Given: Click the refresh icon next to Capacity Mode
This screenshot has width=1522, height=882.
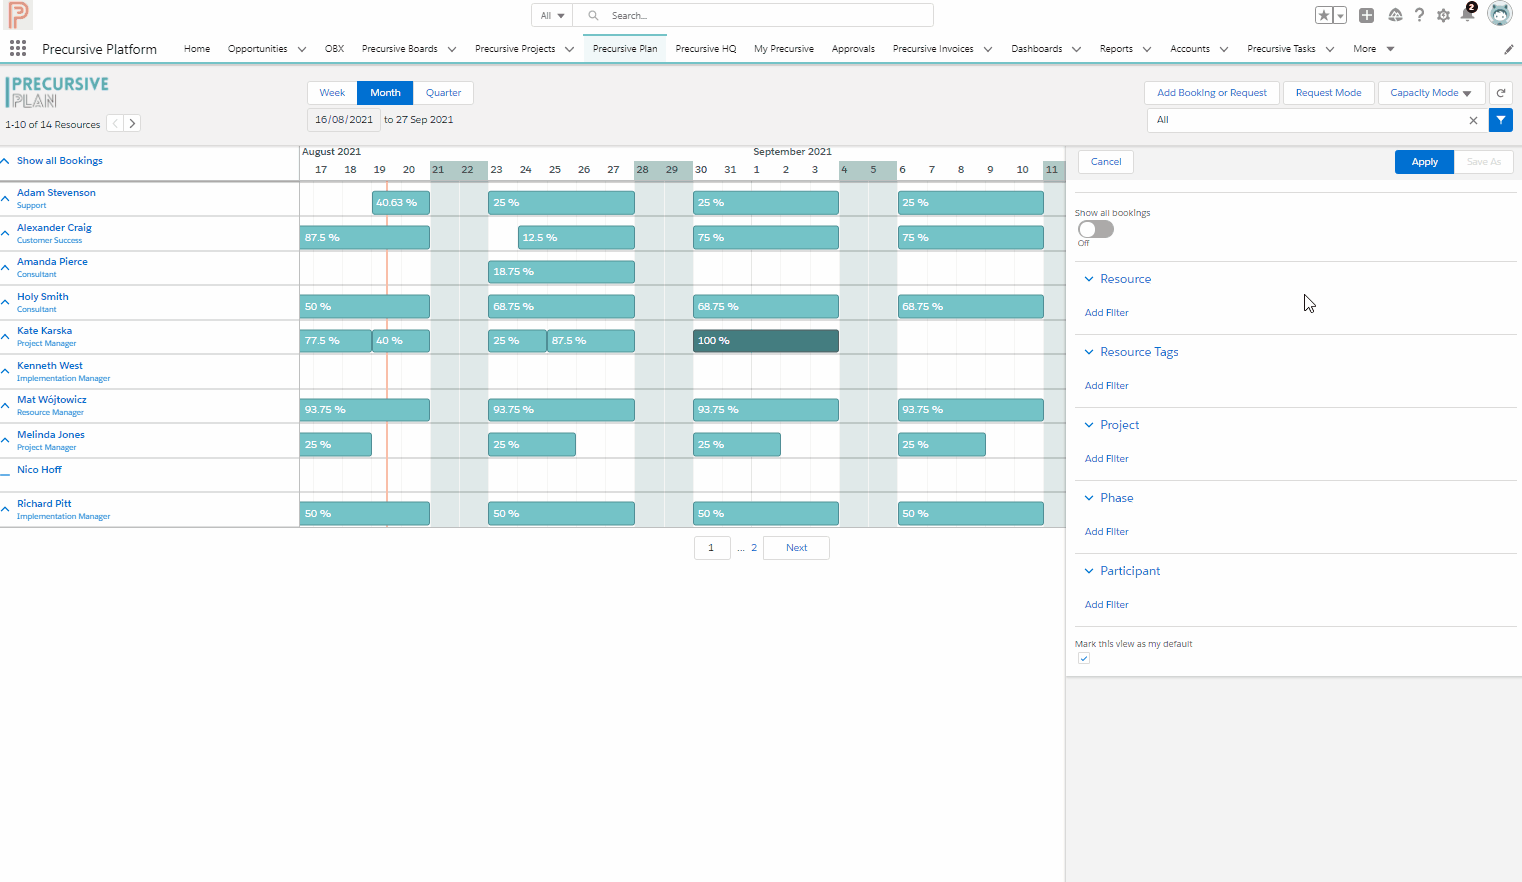Looking at the screenshot, I should (1501, 93).
